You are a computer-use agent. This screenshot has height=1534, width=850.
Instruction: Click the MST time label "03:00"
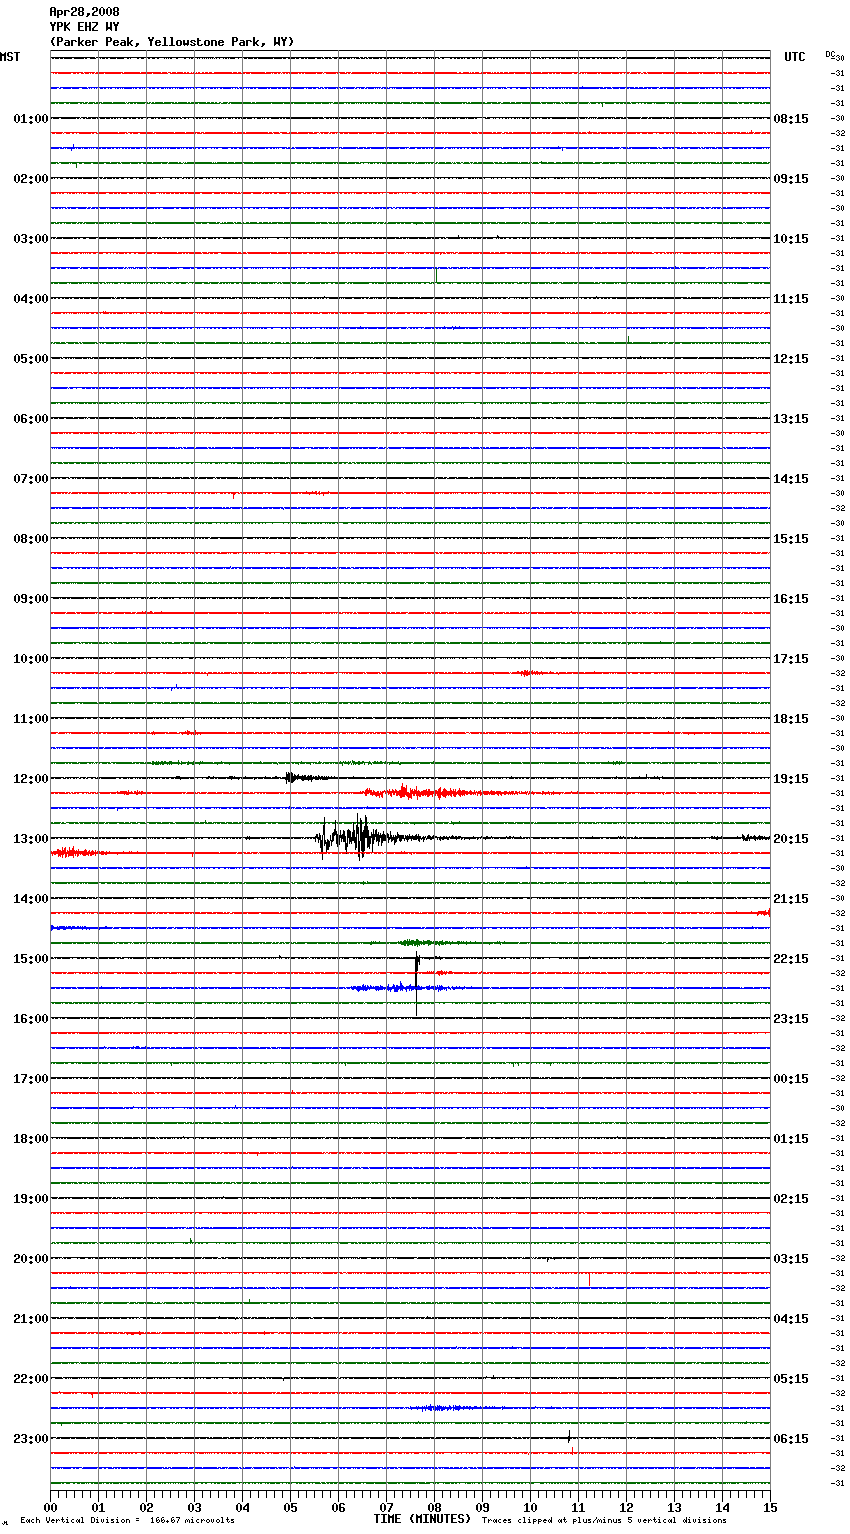click(x=31, y=239)
